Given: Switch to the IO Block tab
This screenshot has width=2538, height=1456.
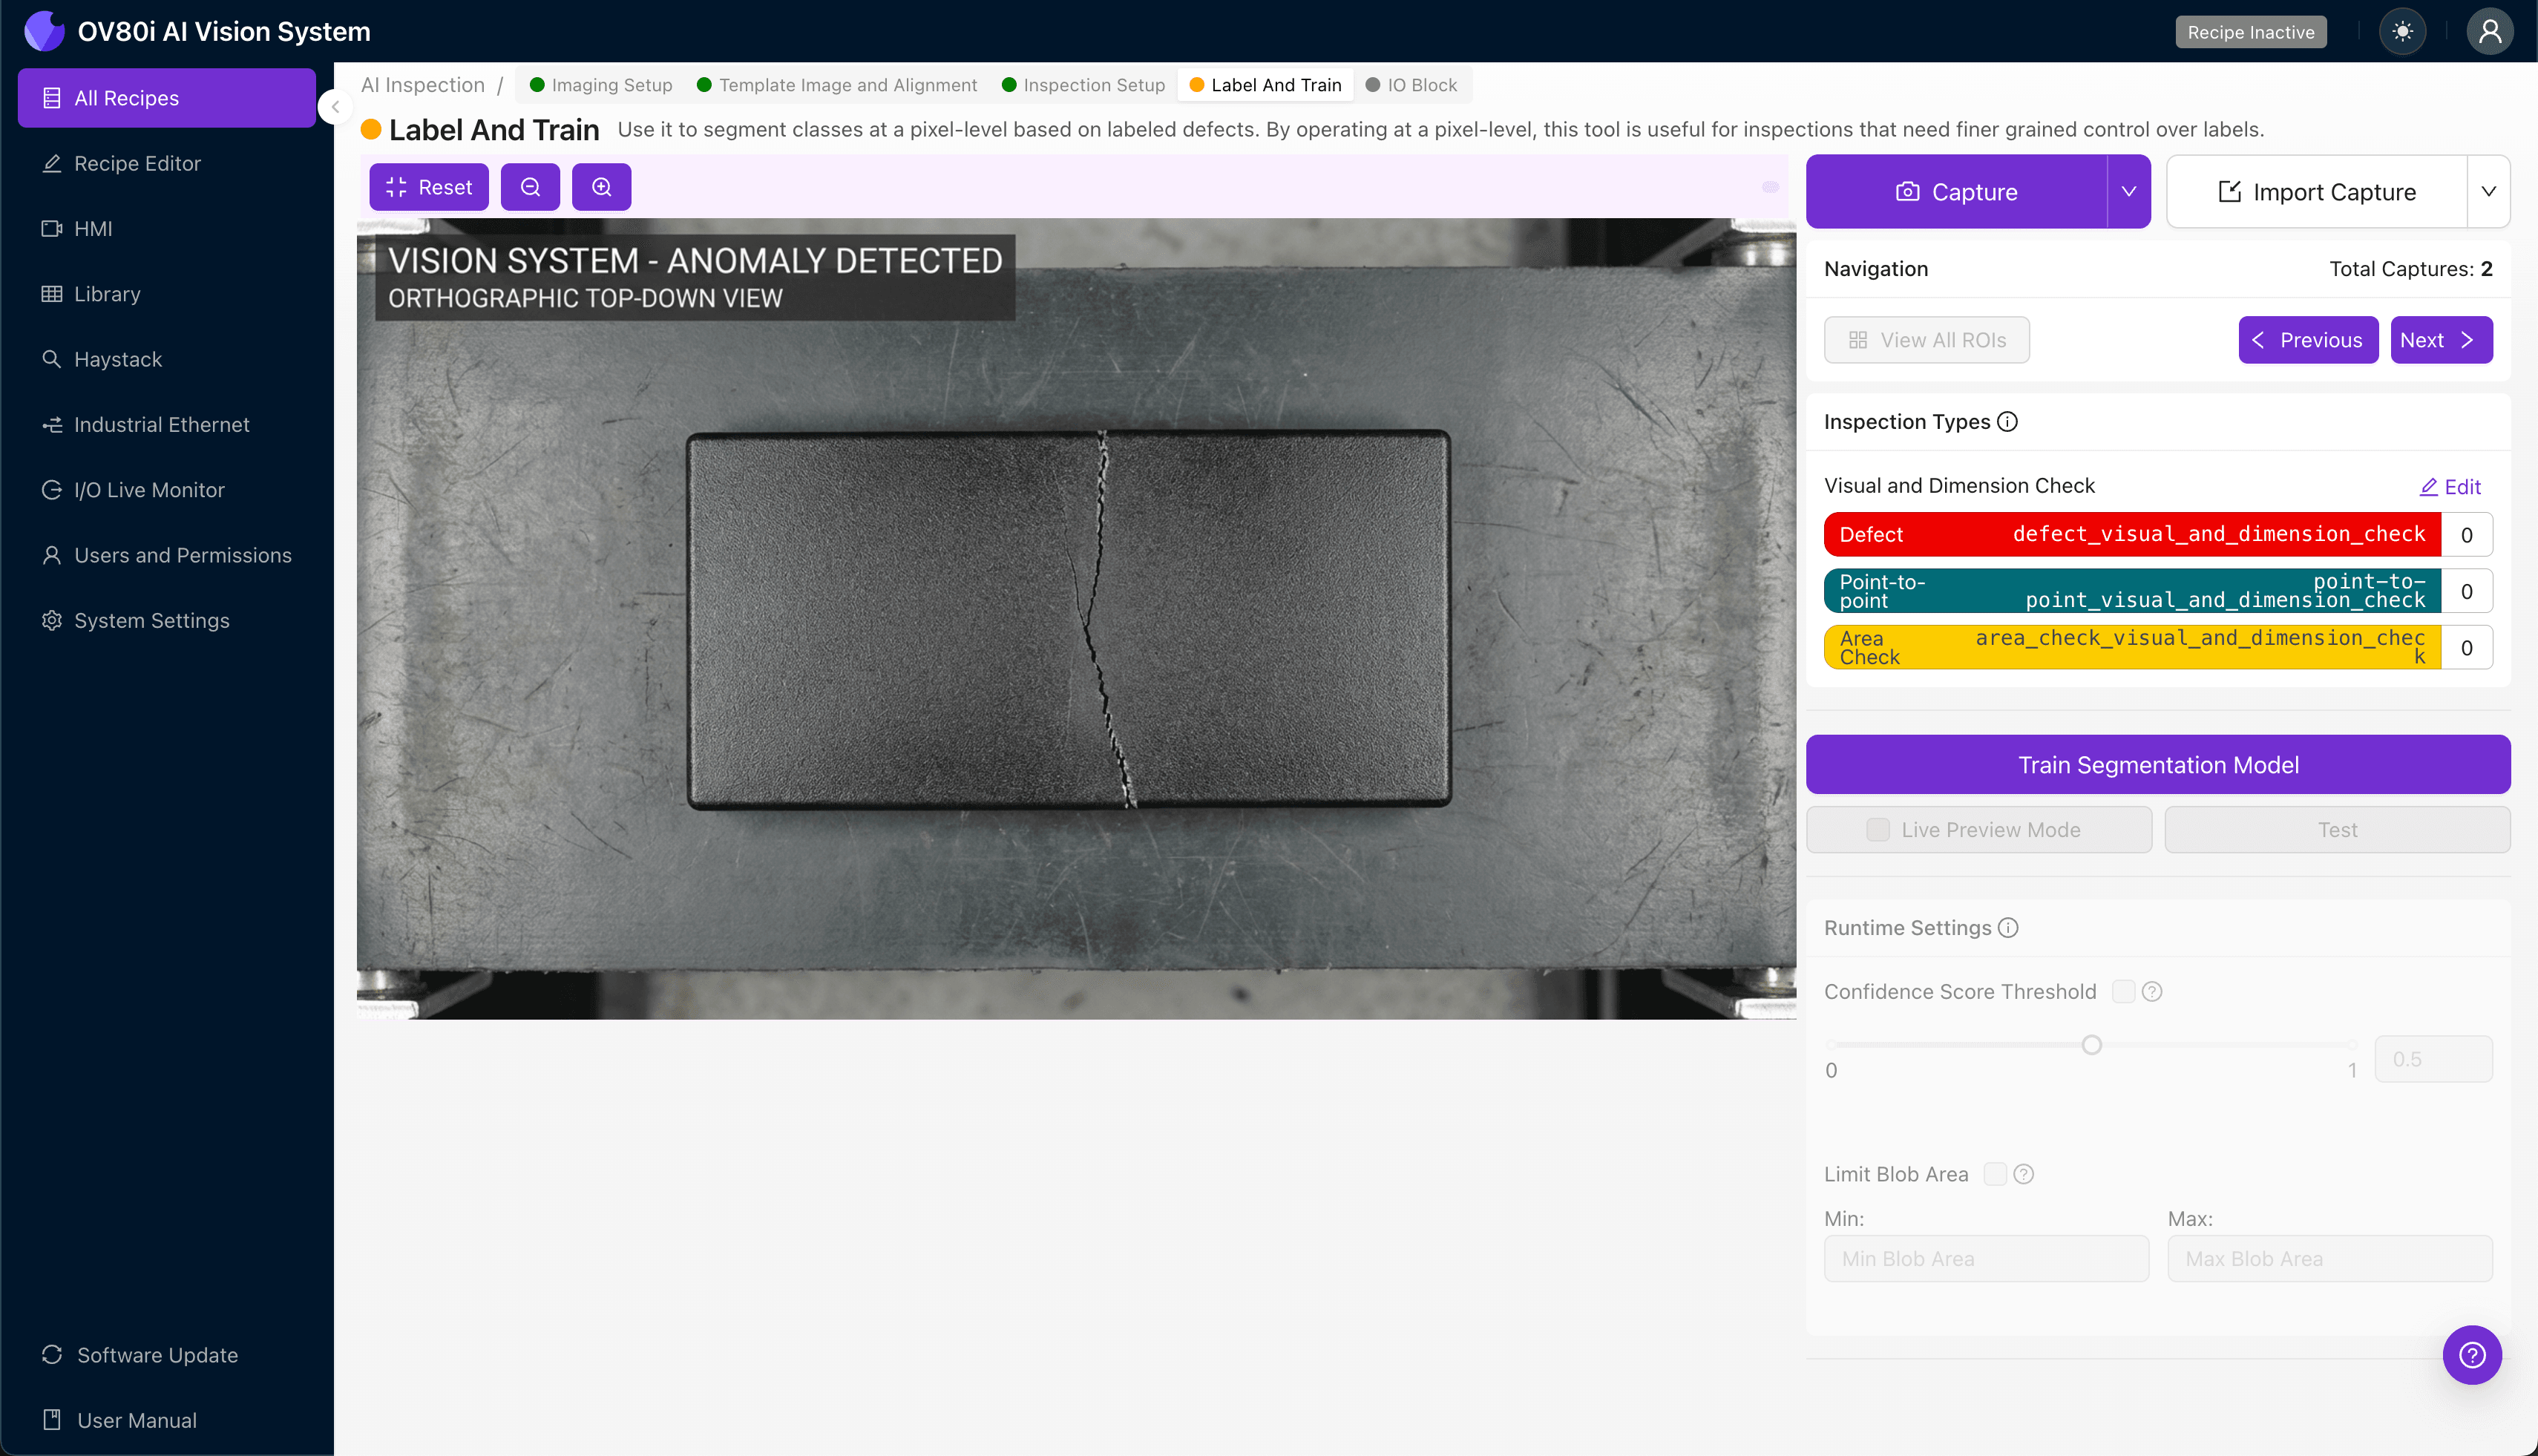Looking at the screenshot, I should click(x=1412, y=85).
